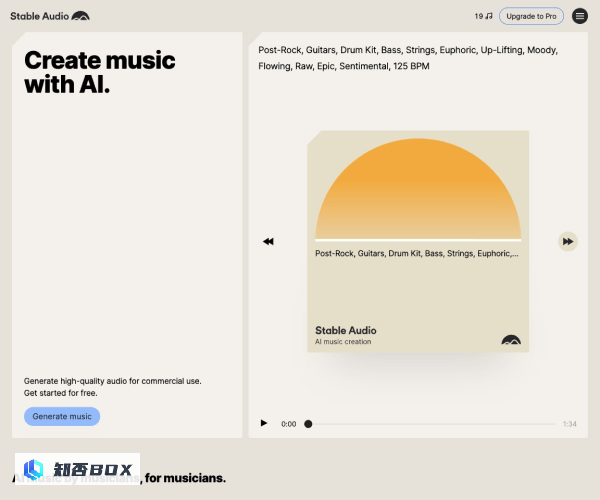Click the Stable Audio logo on album card
Screen dimensions: 600x500
(511, 340)
